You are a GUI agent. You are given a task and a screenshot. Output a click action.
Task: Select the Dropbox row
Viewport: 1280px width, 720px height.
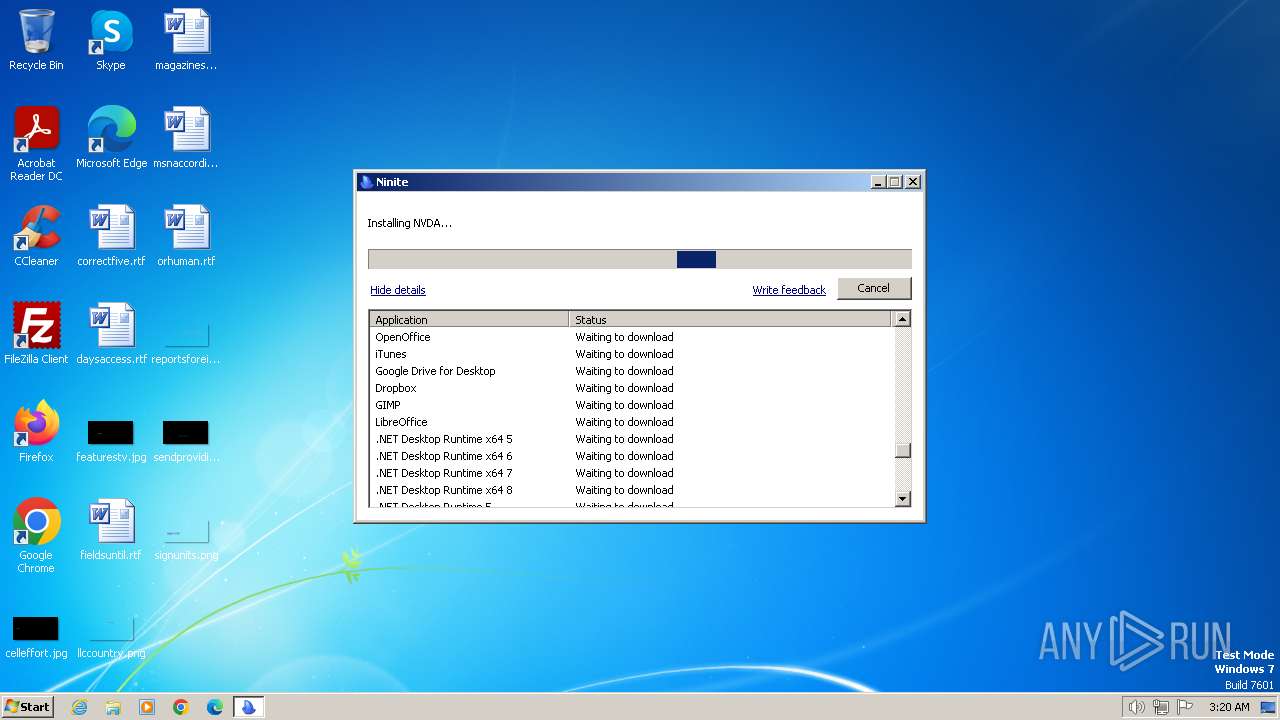[631, 388]
